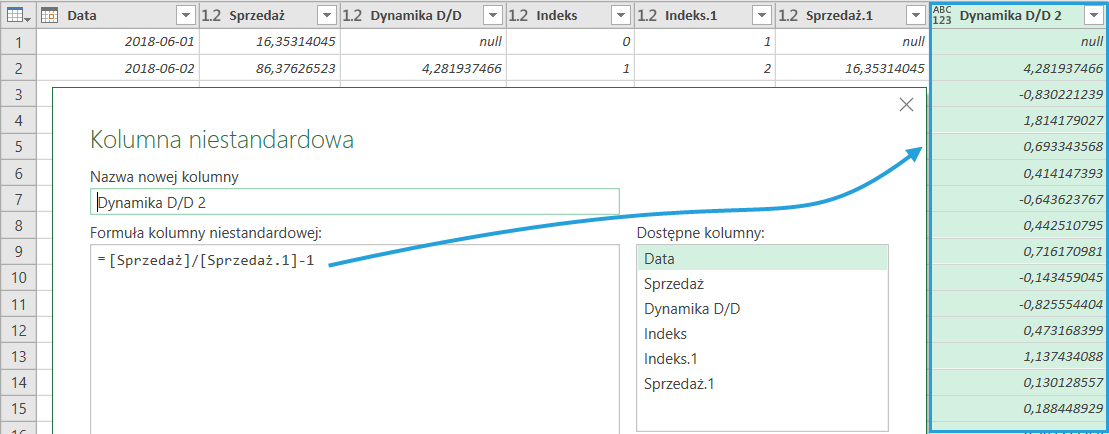This screenshot has height=434, width=1109.
Task: Open the filter dropdown for the Data column
Action: pos(183,15)
